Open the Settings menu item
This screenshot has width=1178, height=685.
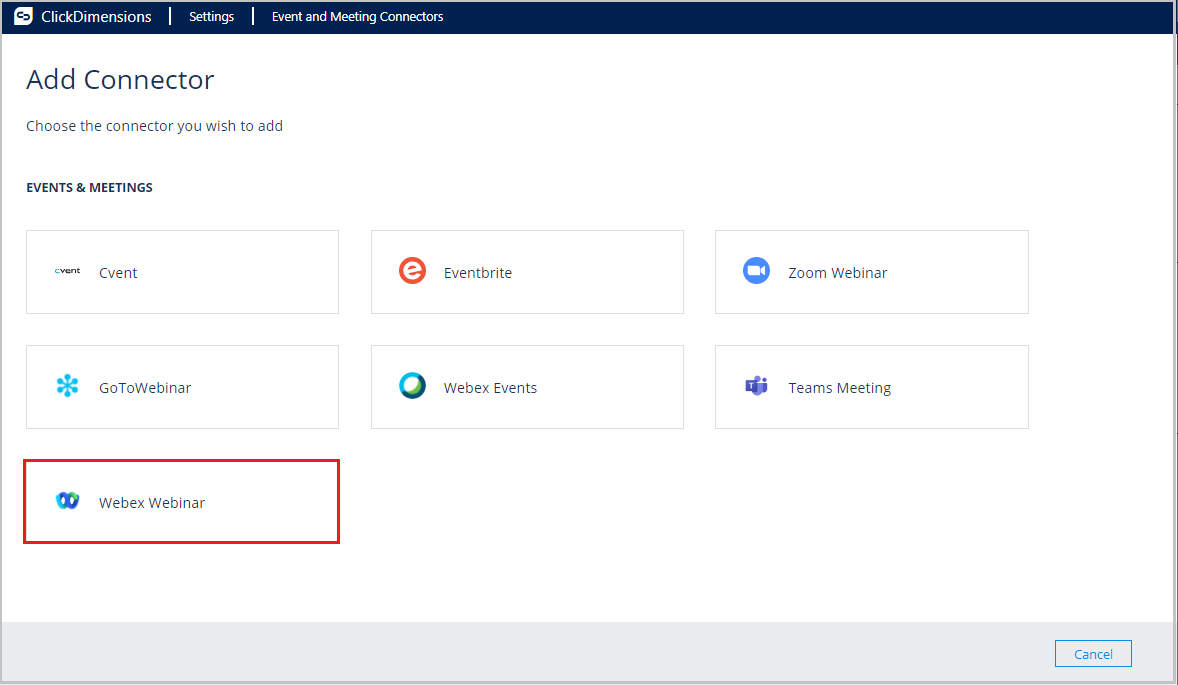[x=211, y=17]
